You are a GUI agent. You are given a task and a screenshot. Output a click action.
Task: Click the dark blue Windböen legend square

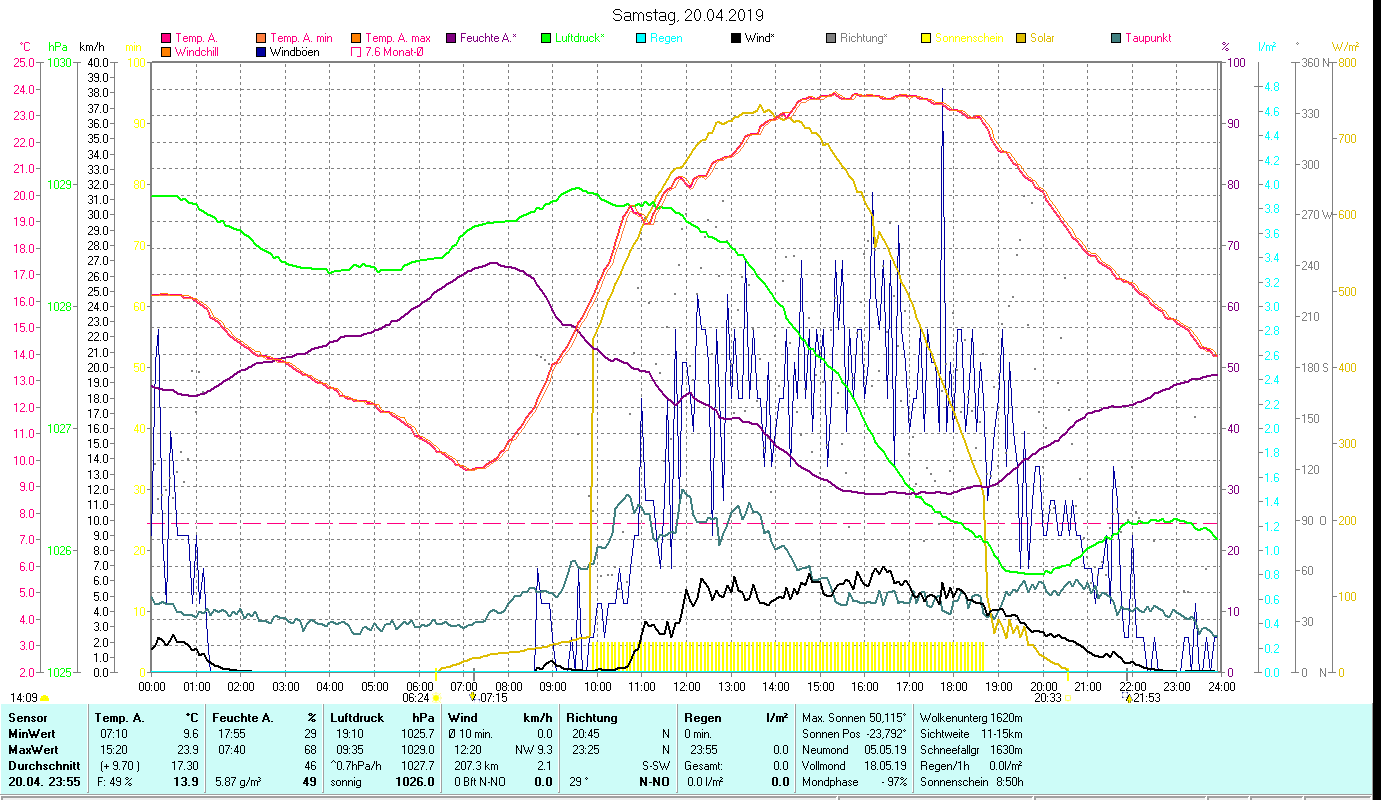(x=261, y=52)
